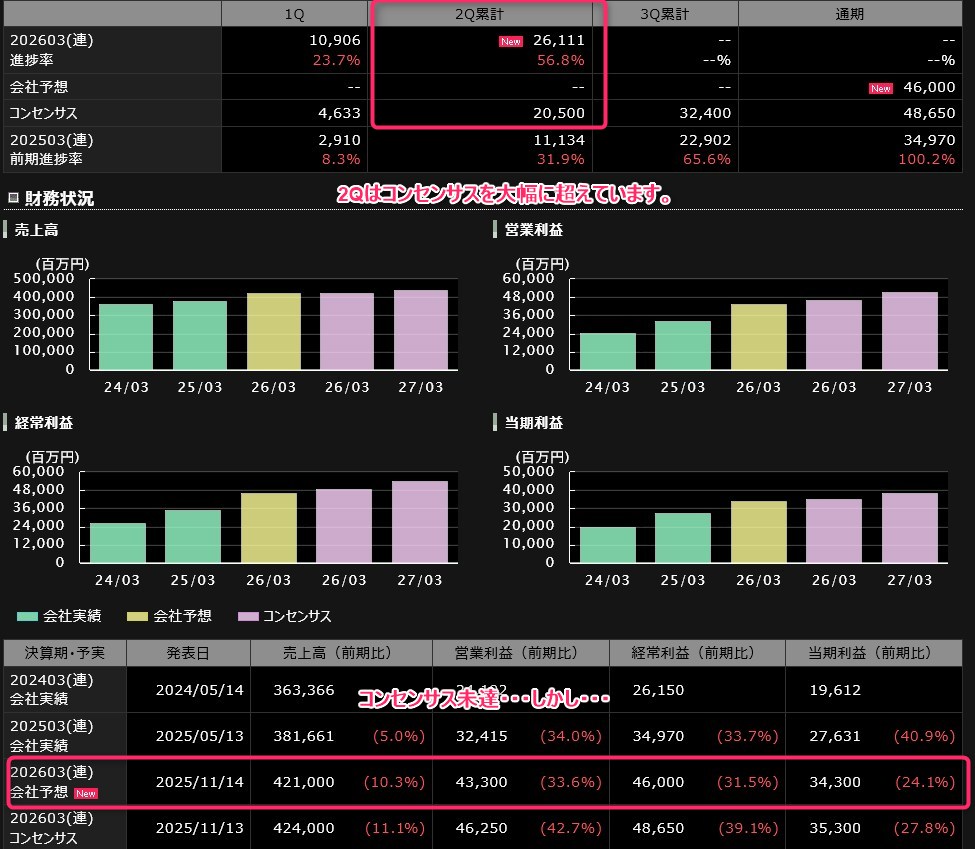This screenshot has height=849, width=975.
Task: Click the 決算期・予実 column header
Action: [65, 653]
